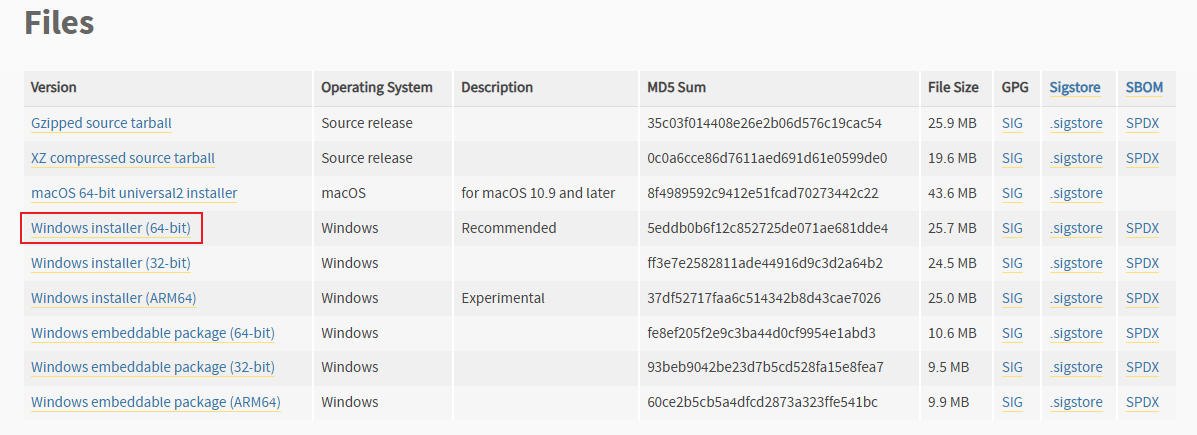The height and width of the screenshot is (435, 1197).
Task: Open SIG link for Windows installer (32-bit)
Action: [1012, 263]
